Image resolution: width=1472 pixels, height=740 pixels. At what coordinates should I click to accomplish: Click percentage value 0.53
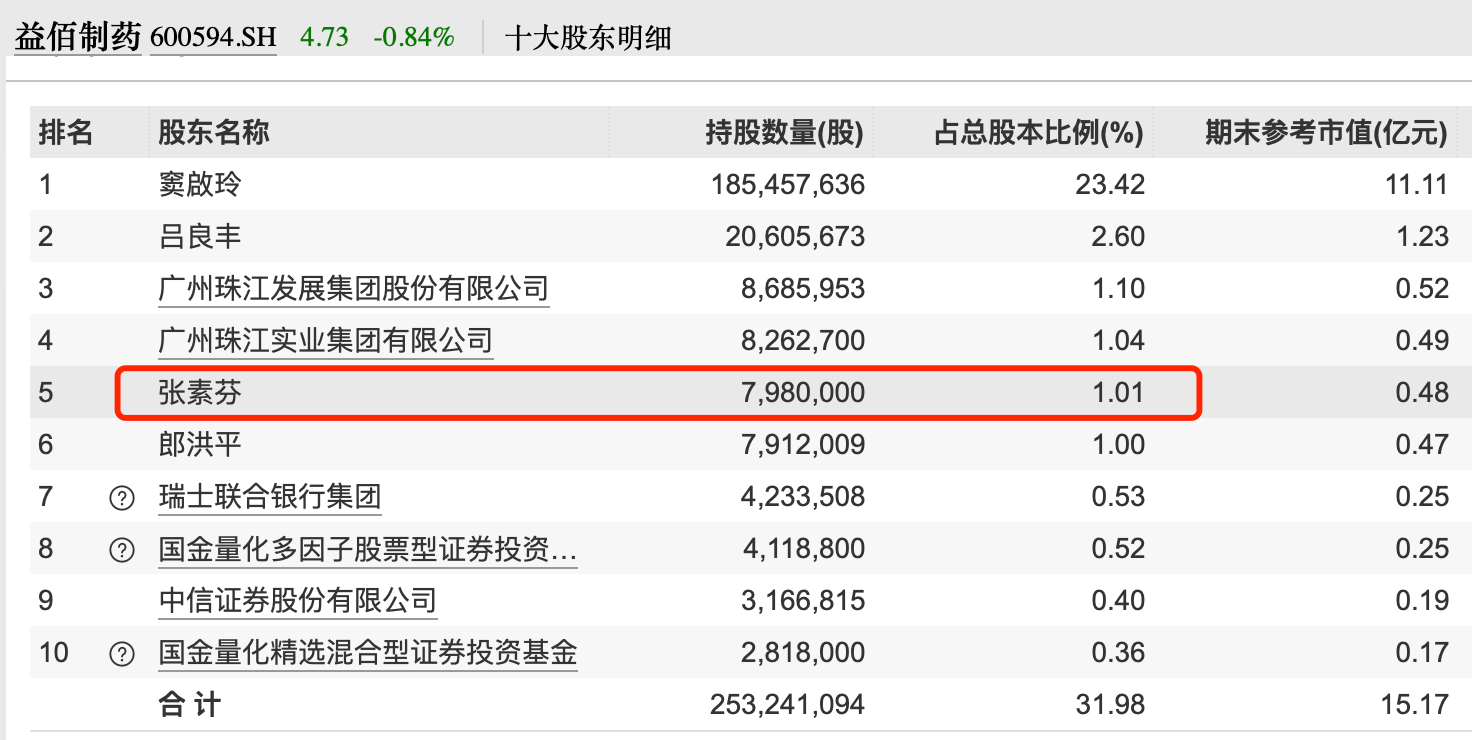point(1119,497)
